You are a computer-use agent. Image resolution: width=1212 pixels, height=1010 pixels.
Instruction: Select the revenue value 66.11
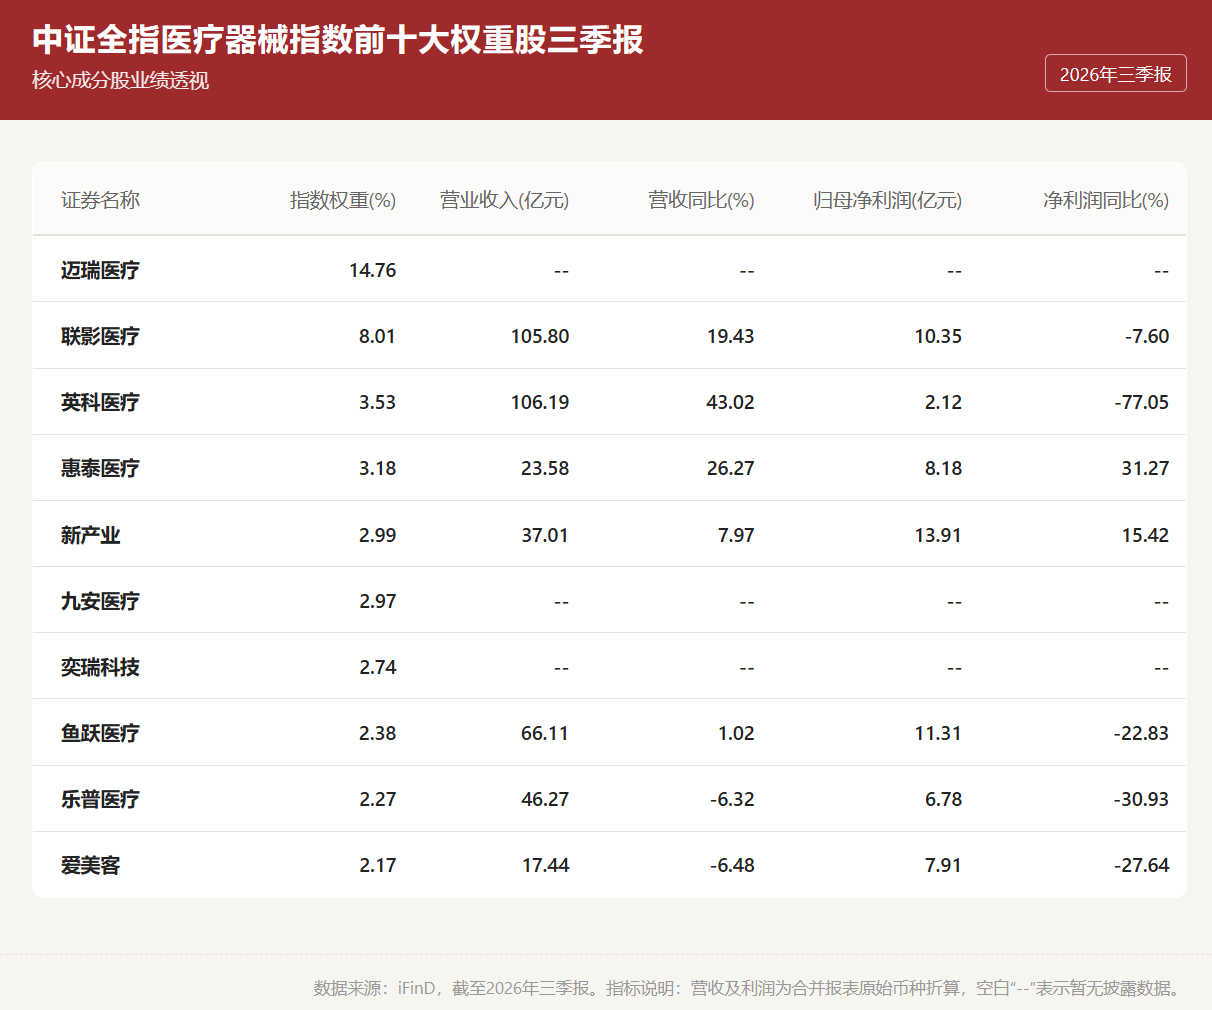(x=545, y=733)
